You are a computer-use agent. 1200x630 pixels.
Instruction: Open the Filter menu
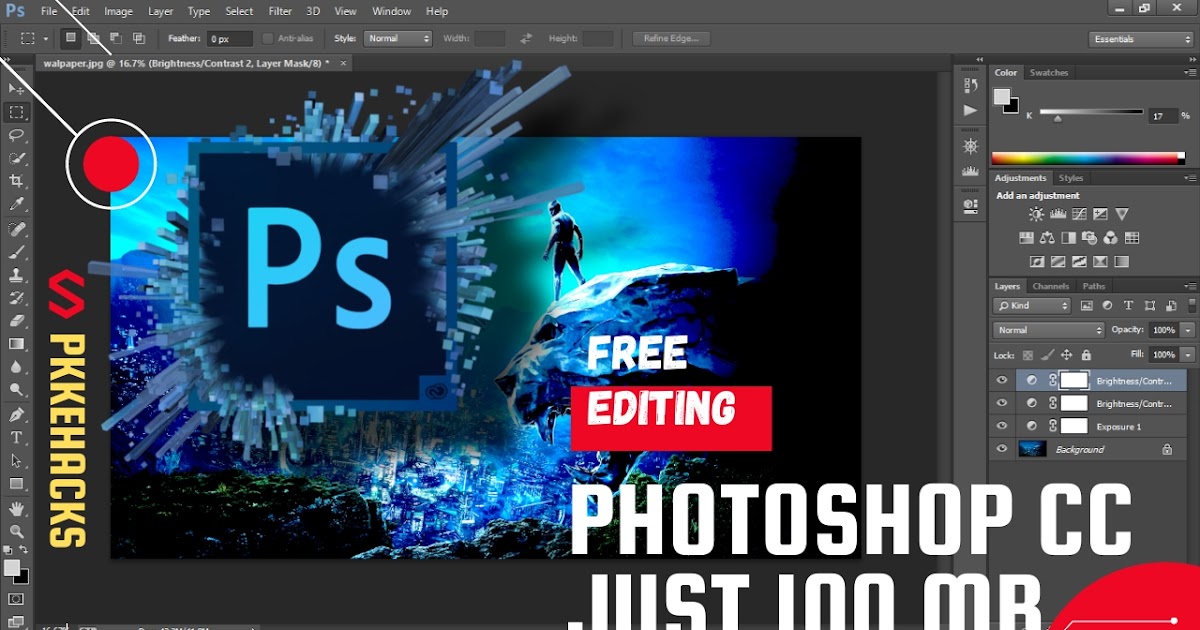tap(280, 11)
